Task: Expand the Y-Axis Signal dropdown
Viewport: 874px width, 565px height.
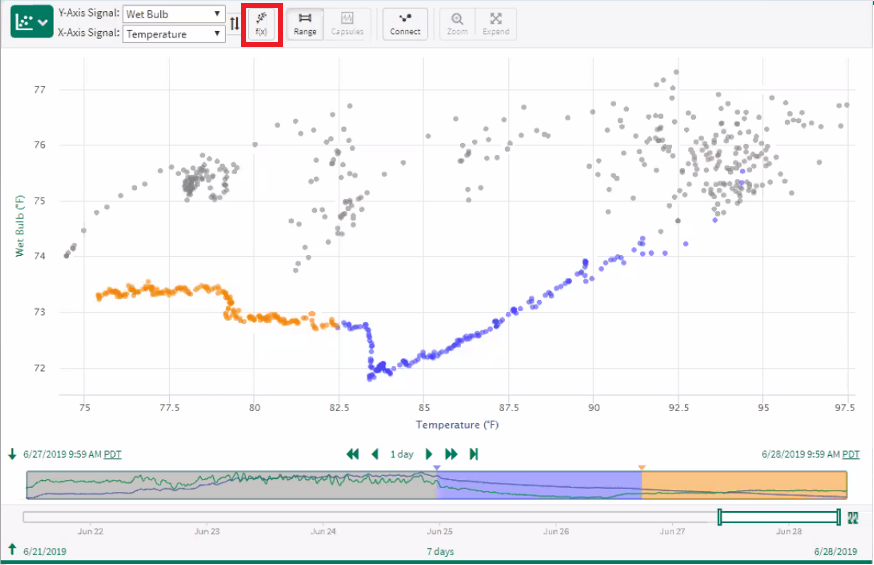Action: click(x=173, y=14)
